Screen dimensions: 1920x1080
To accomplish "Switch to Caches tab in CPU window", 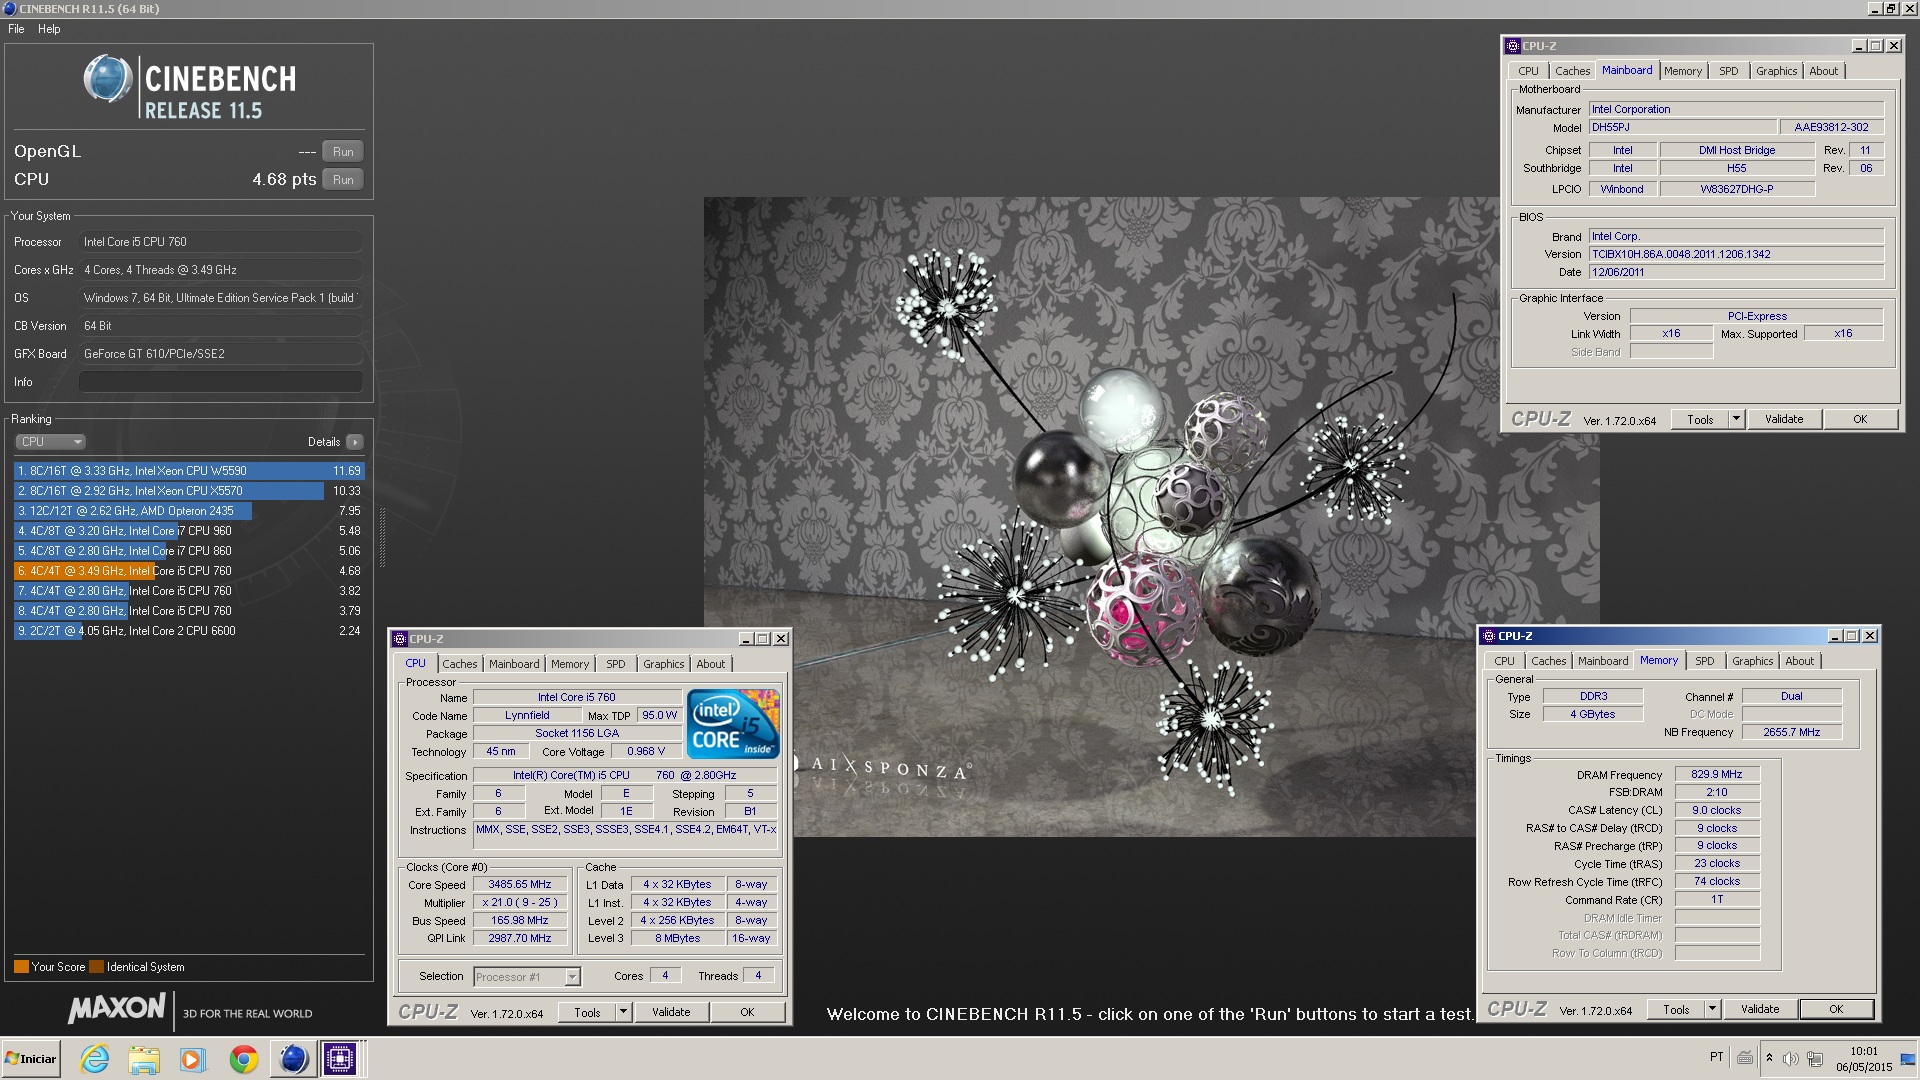I will (460, 664).
